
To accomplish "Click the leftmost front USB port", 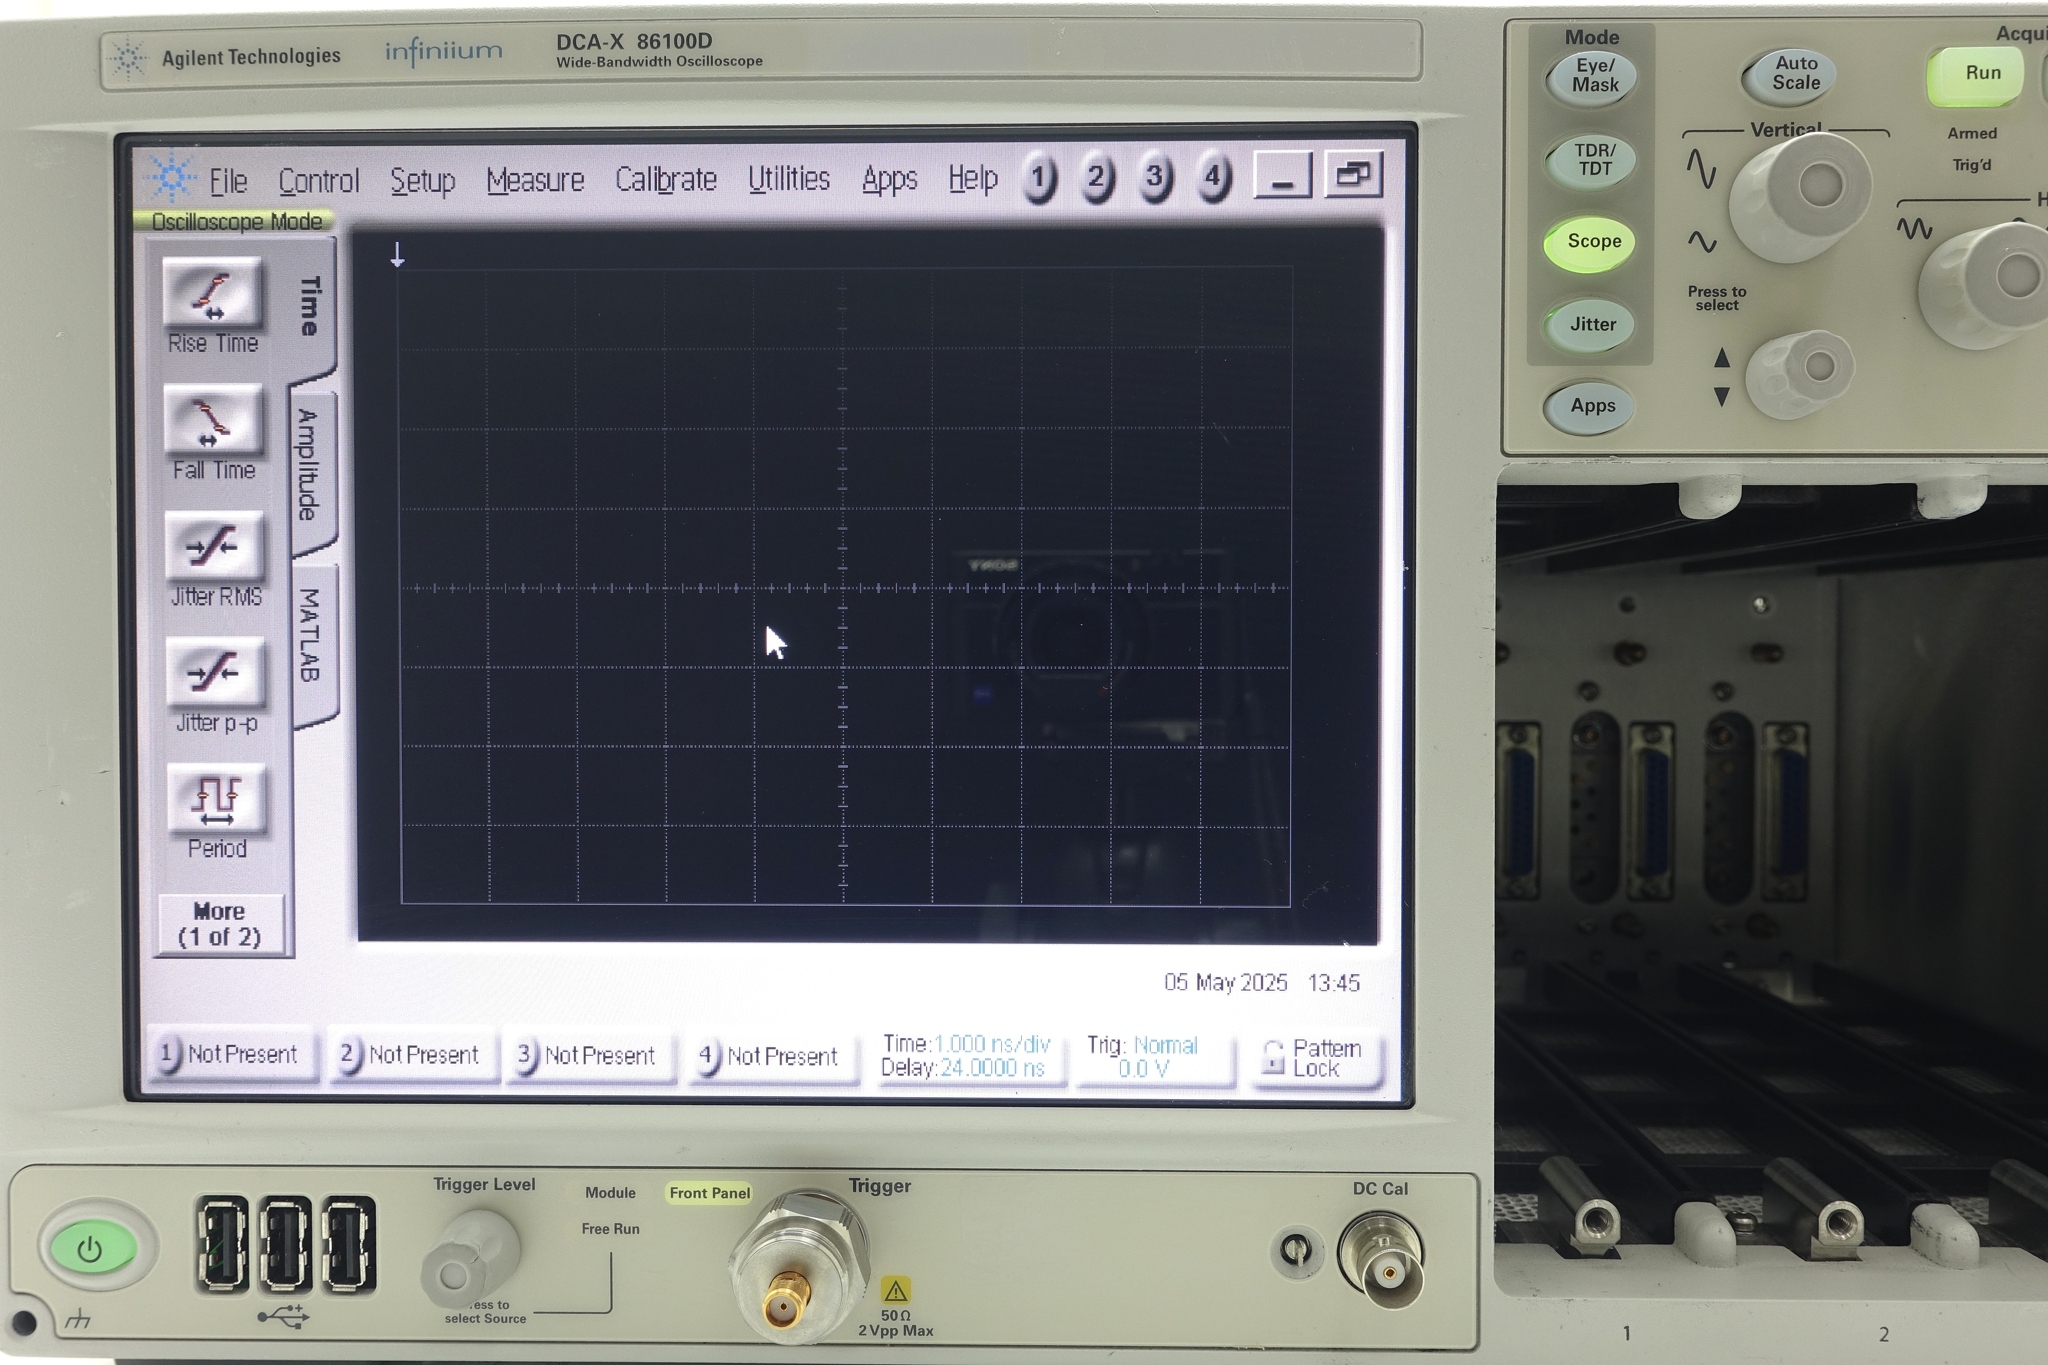I will click(221, 1246).
